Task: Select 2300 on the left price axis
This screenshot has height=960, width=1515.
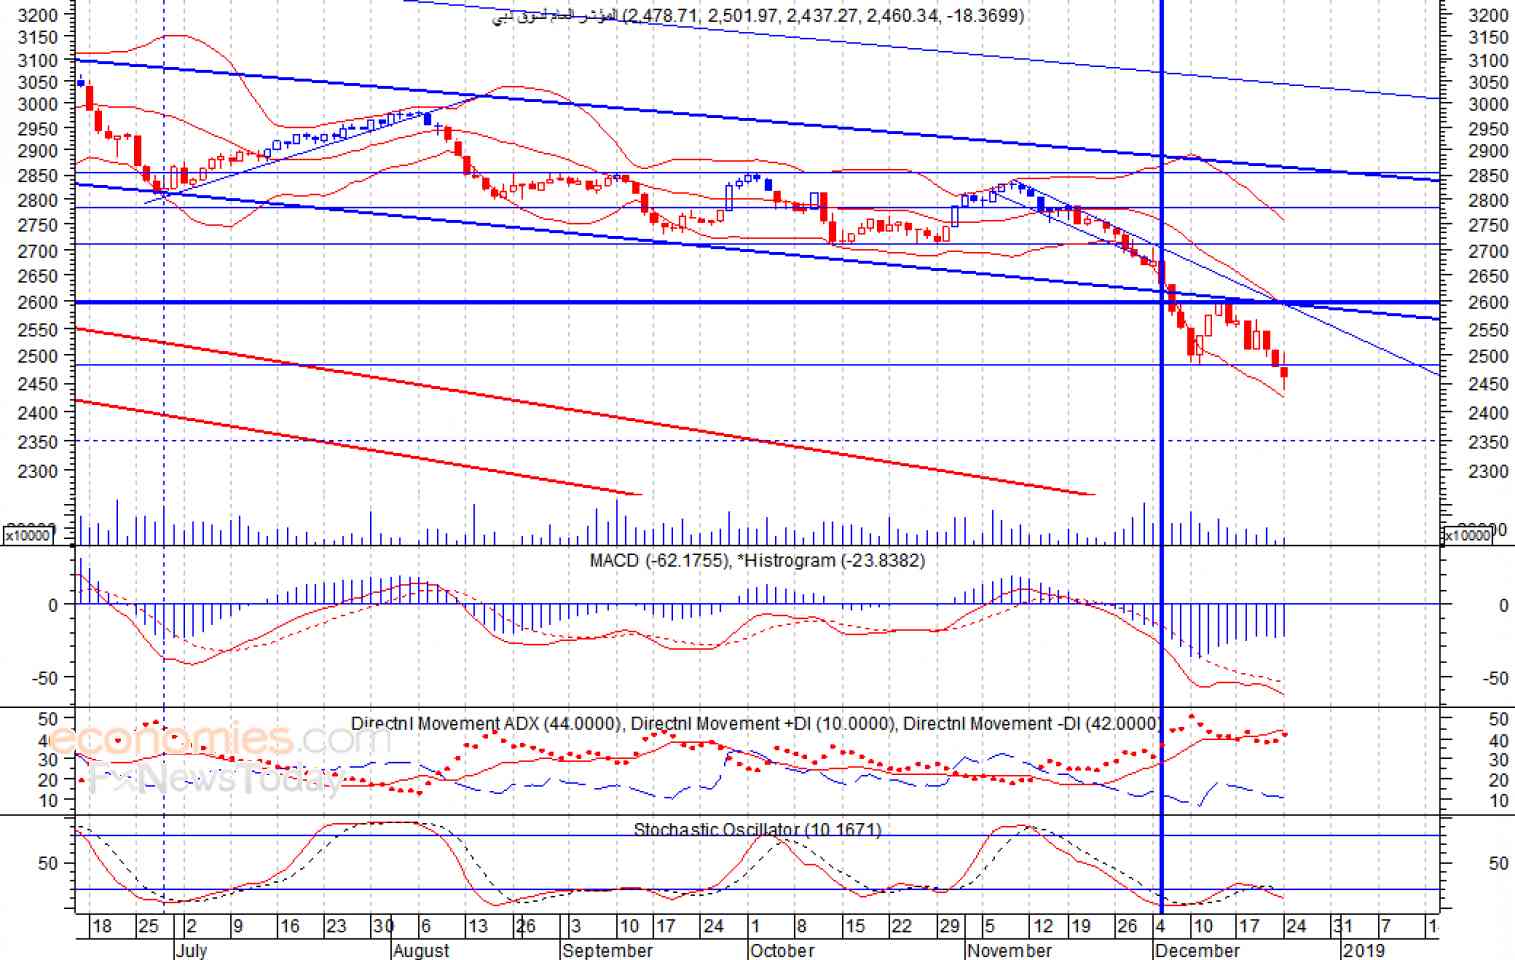Action: [x=37, y=471]
